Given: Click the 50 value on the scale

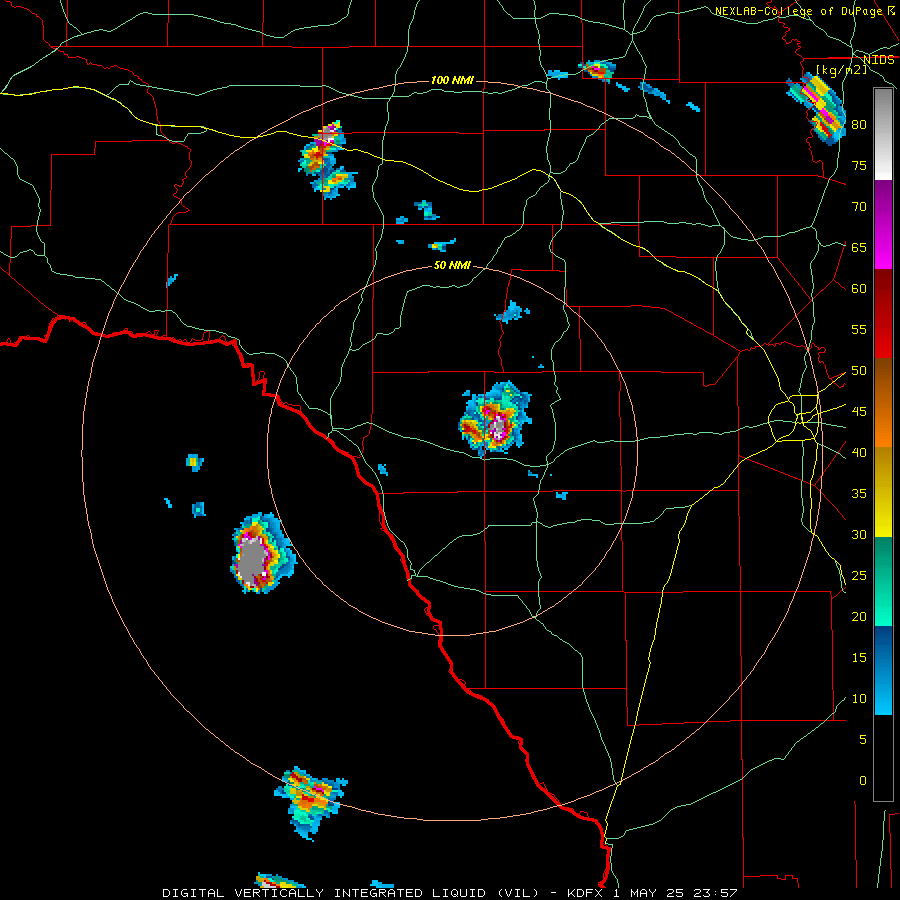Looking at the screenshot, I should (x=859, y=371).
